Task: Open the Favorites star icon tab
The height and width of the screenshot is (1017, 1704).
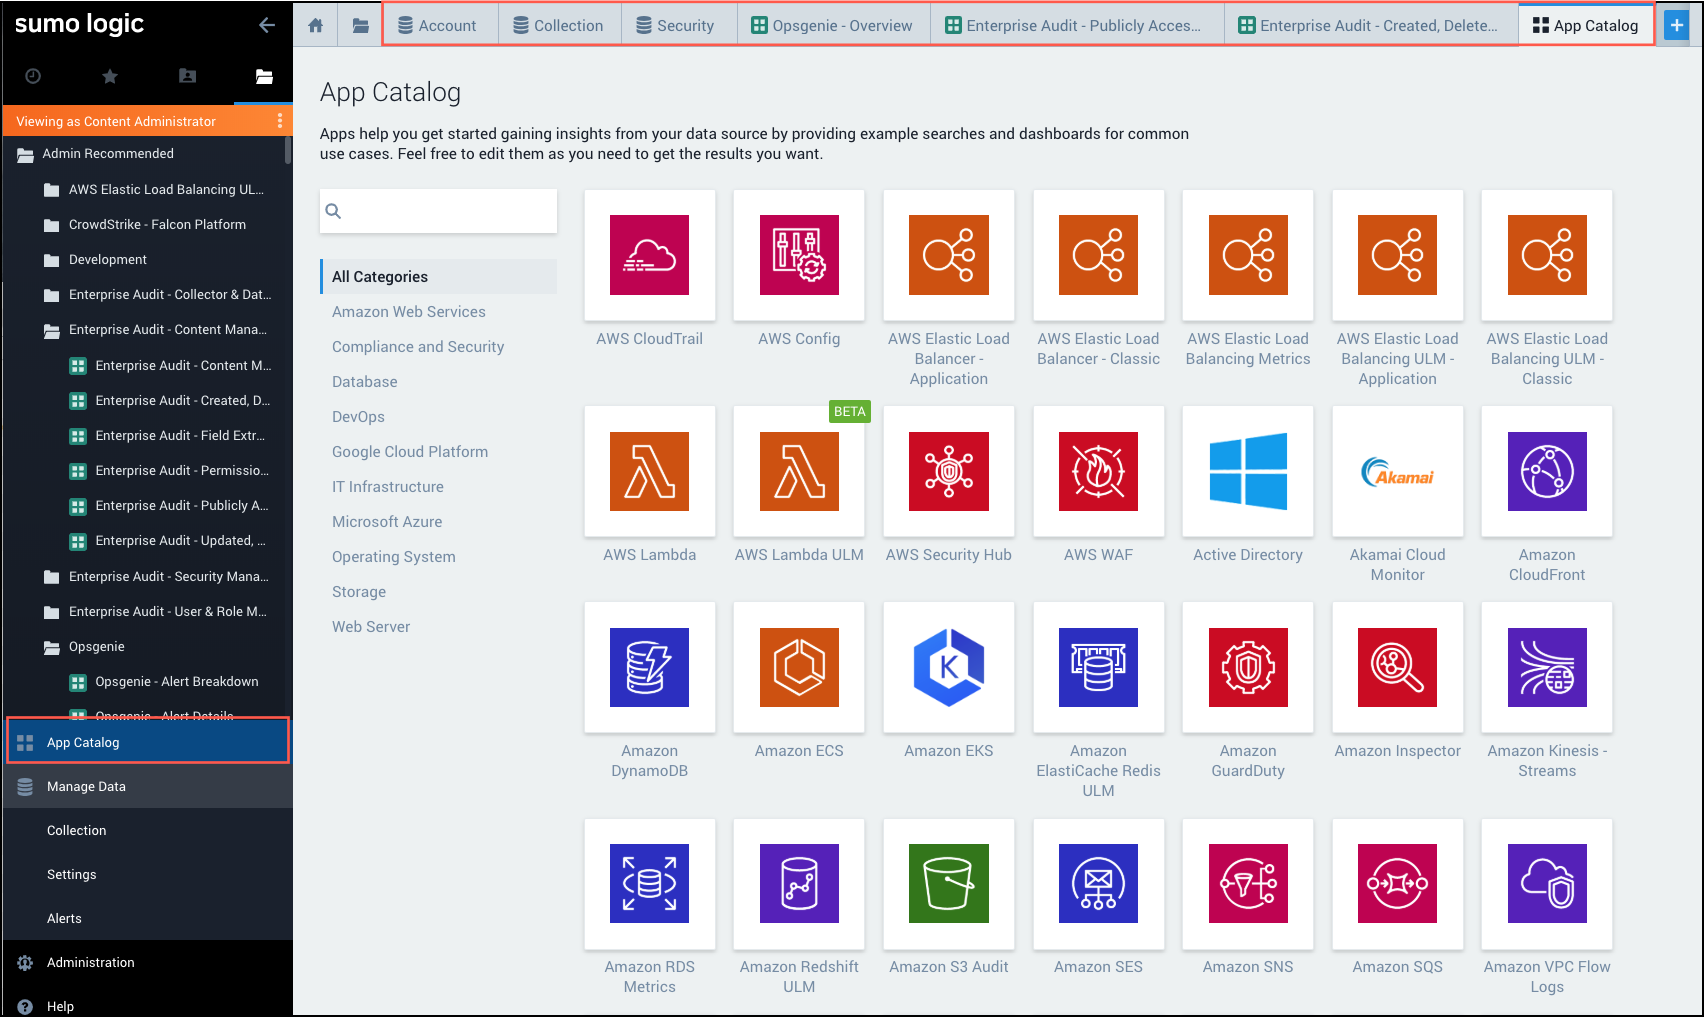Action: (110, 76)
